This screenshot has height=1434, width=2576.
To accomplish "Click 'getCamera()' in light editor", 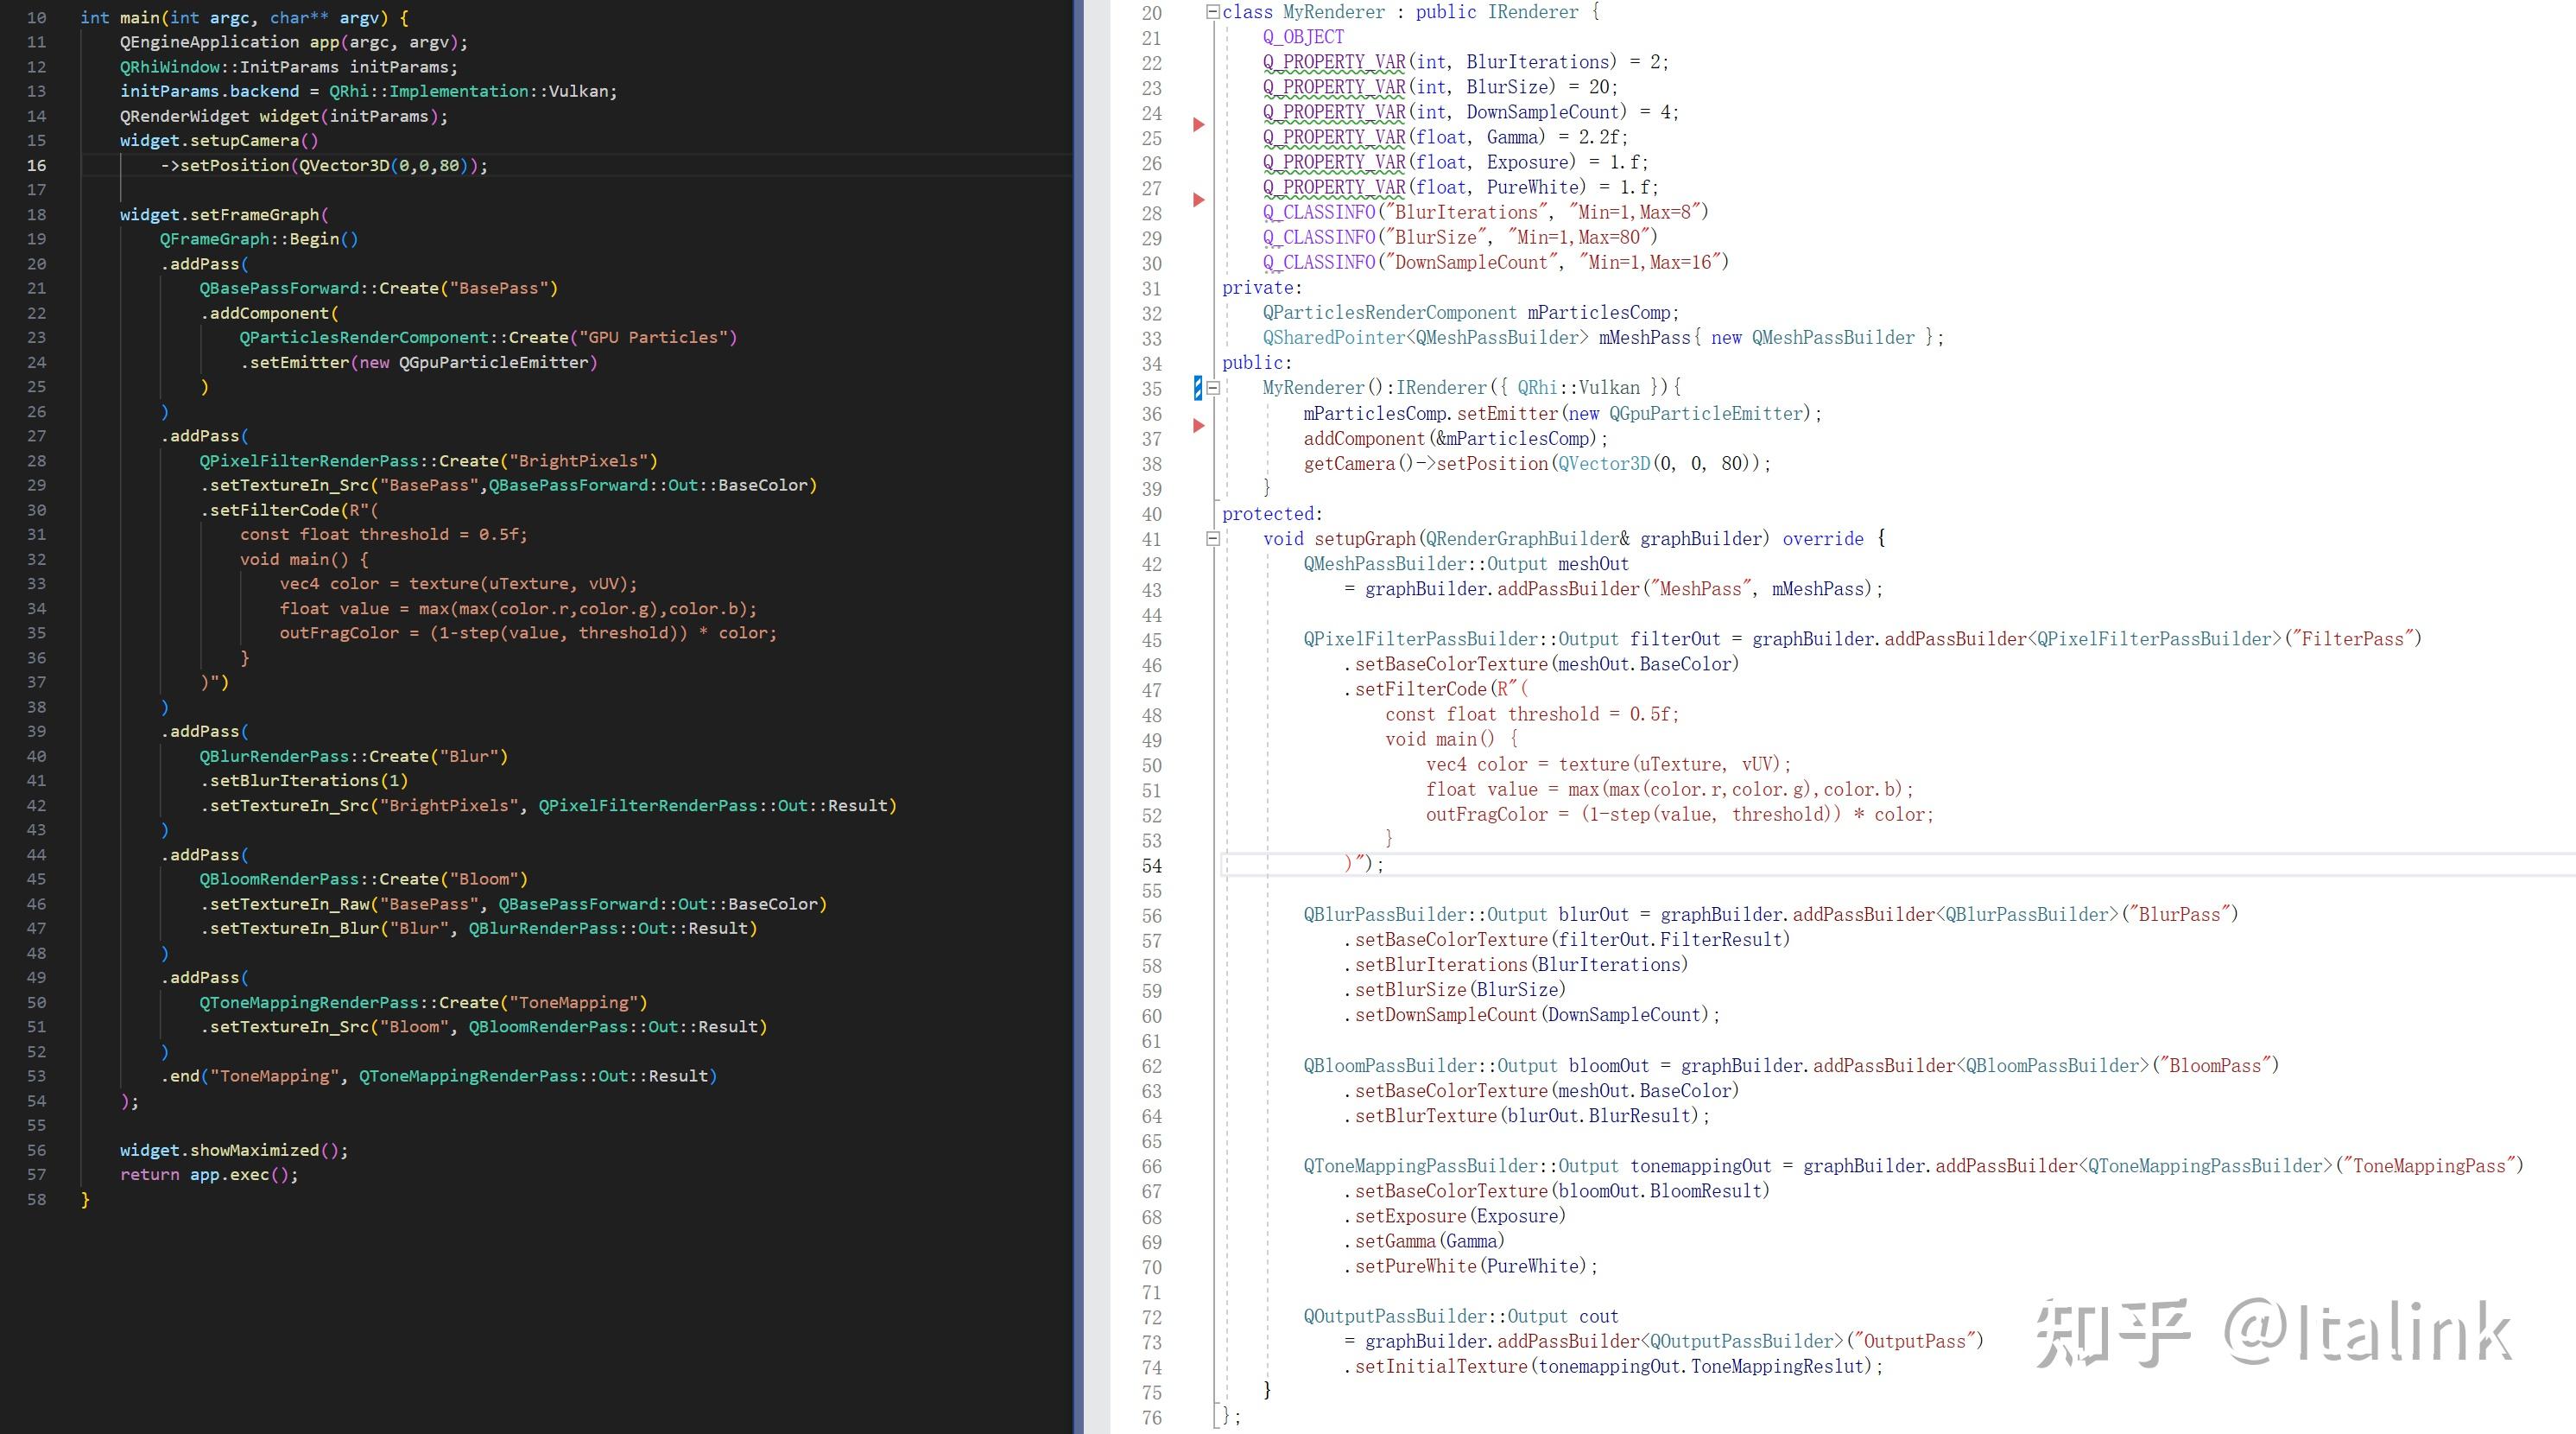I will 1359,464.
